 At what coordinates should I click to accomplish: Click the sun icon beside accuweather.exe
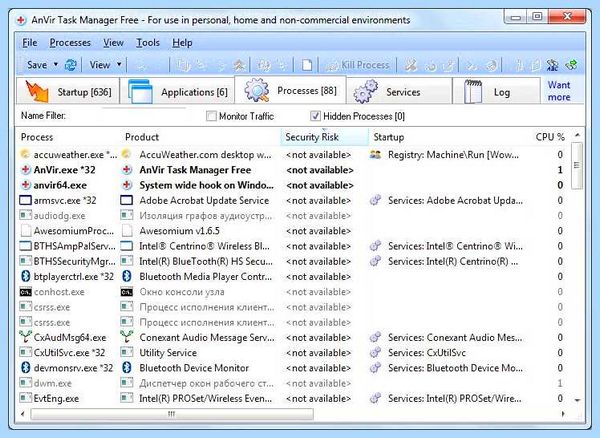[x=25, y=155]
